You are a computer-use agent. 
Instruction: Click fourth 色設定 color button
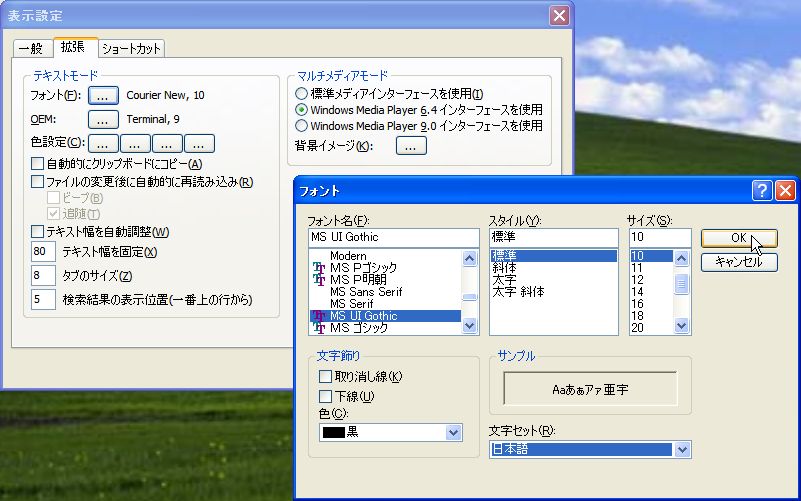point(199,144)
